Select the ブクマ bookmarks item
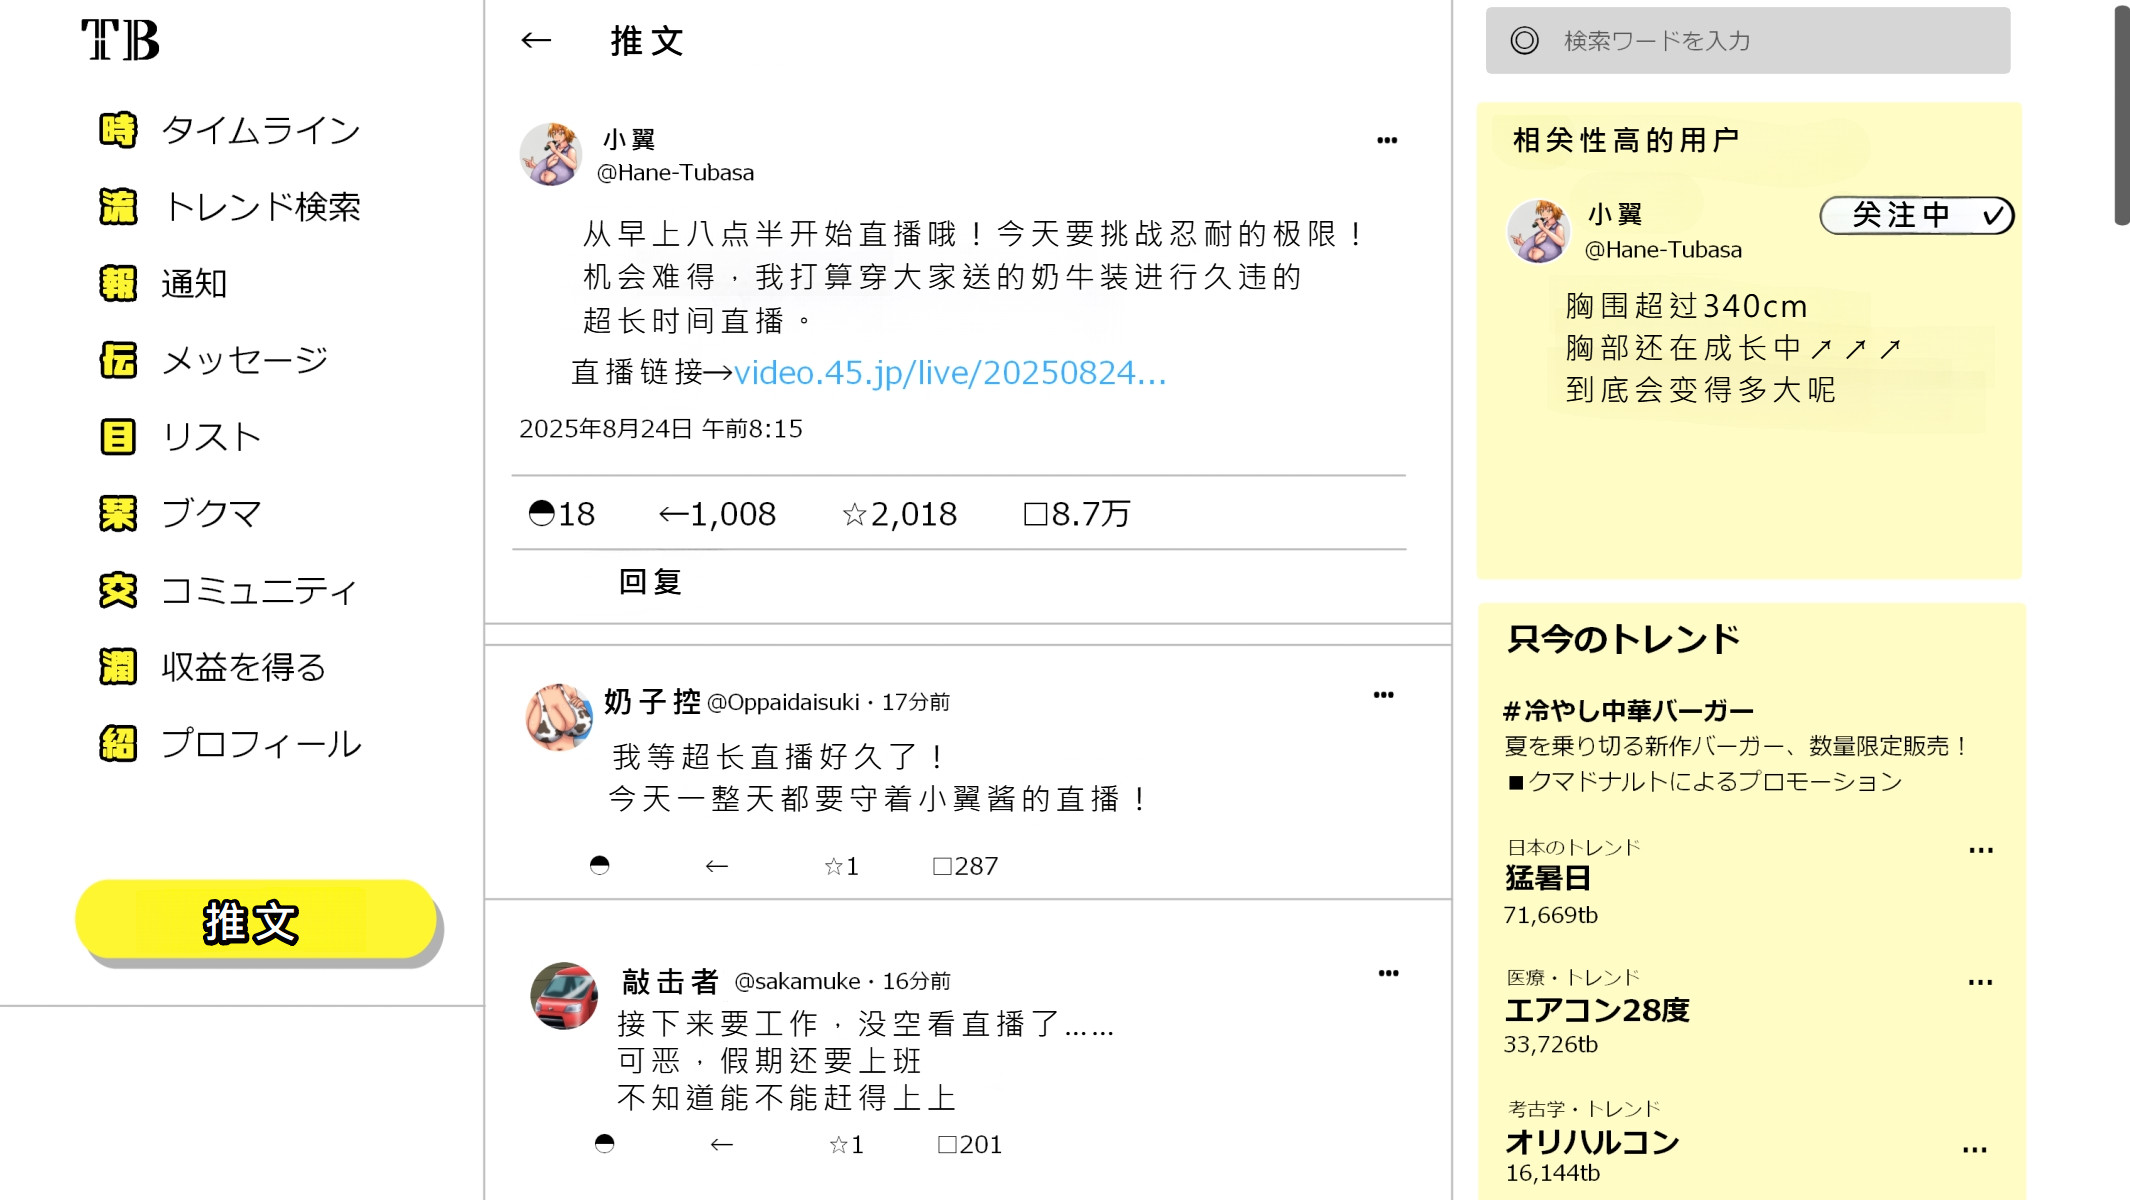Viewport: 2130px width, 1200px height. point(181,514)
